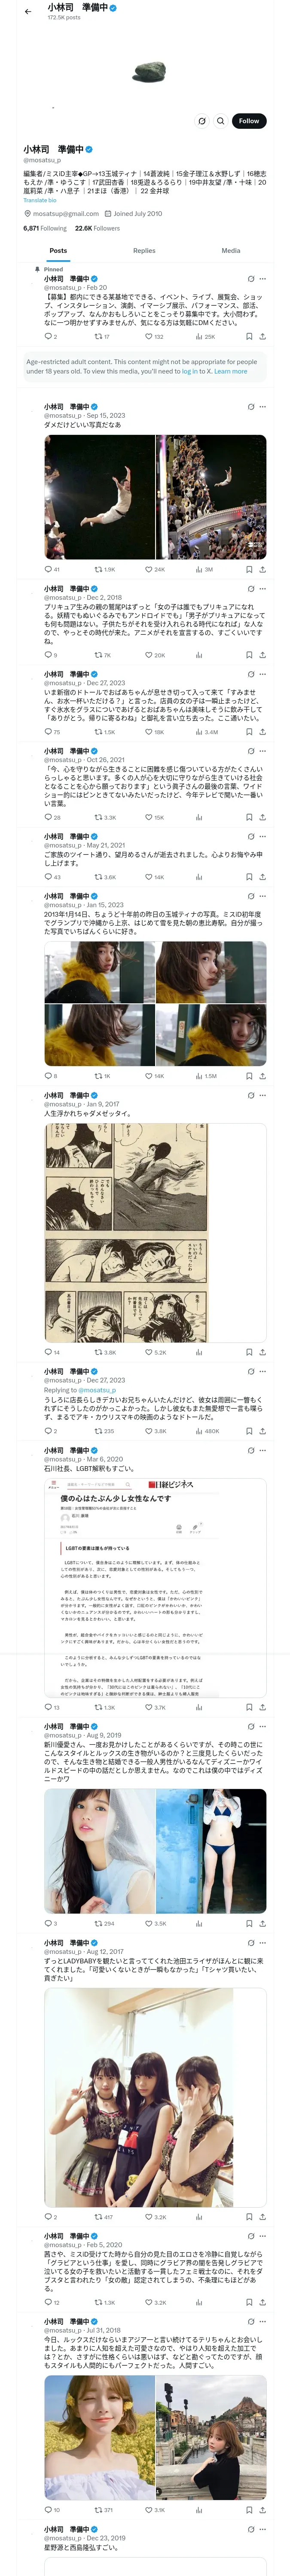Like the Sep 15, 2023 post
Viewport: 290px width, 2576px height.
tap(154, 569)
